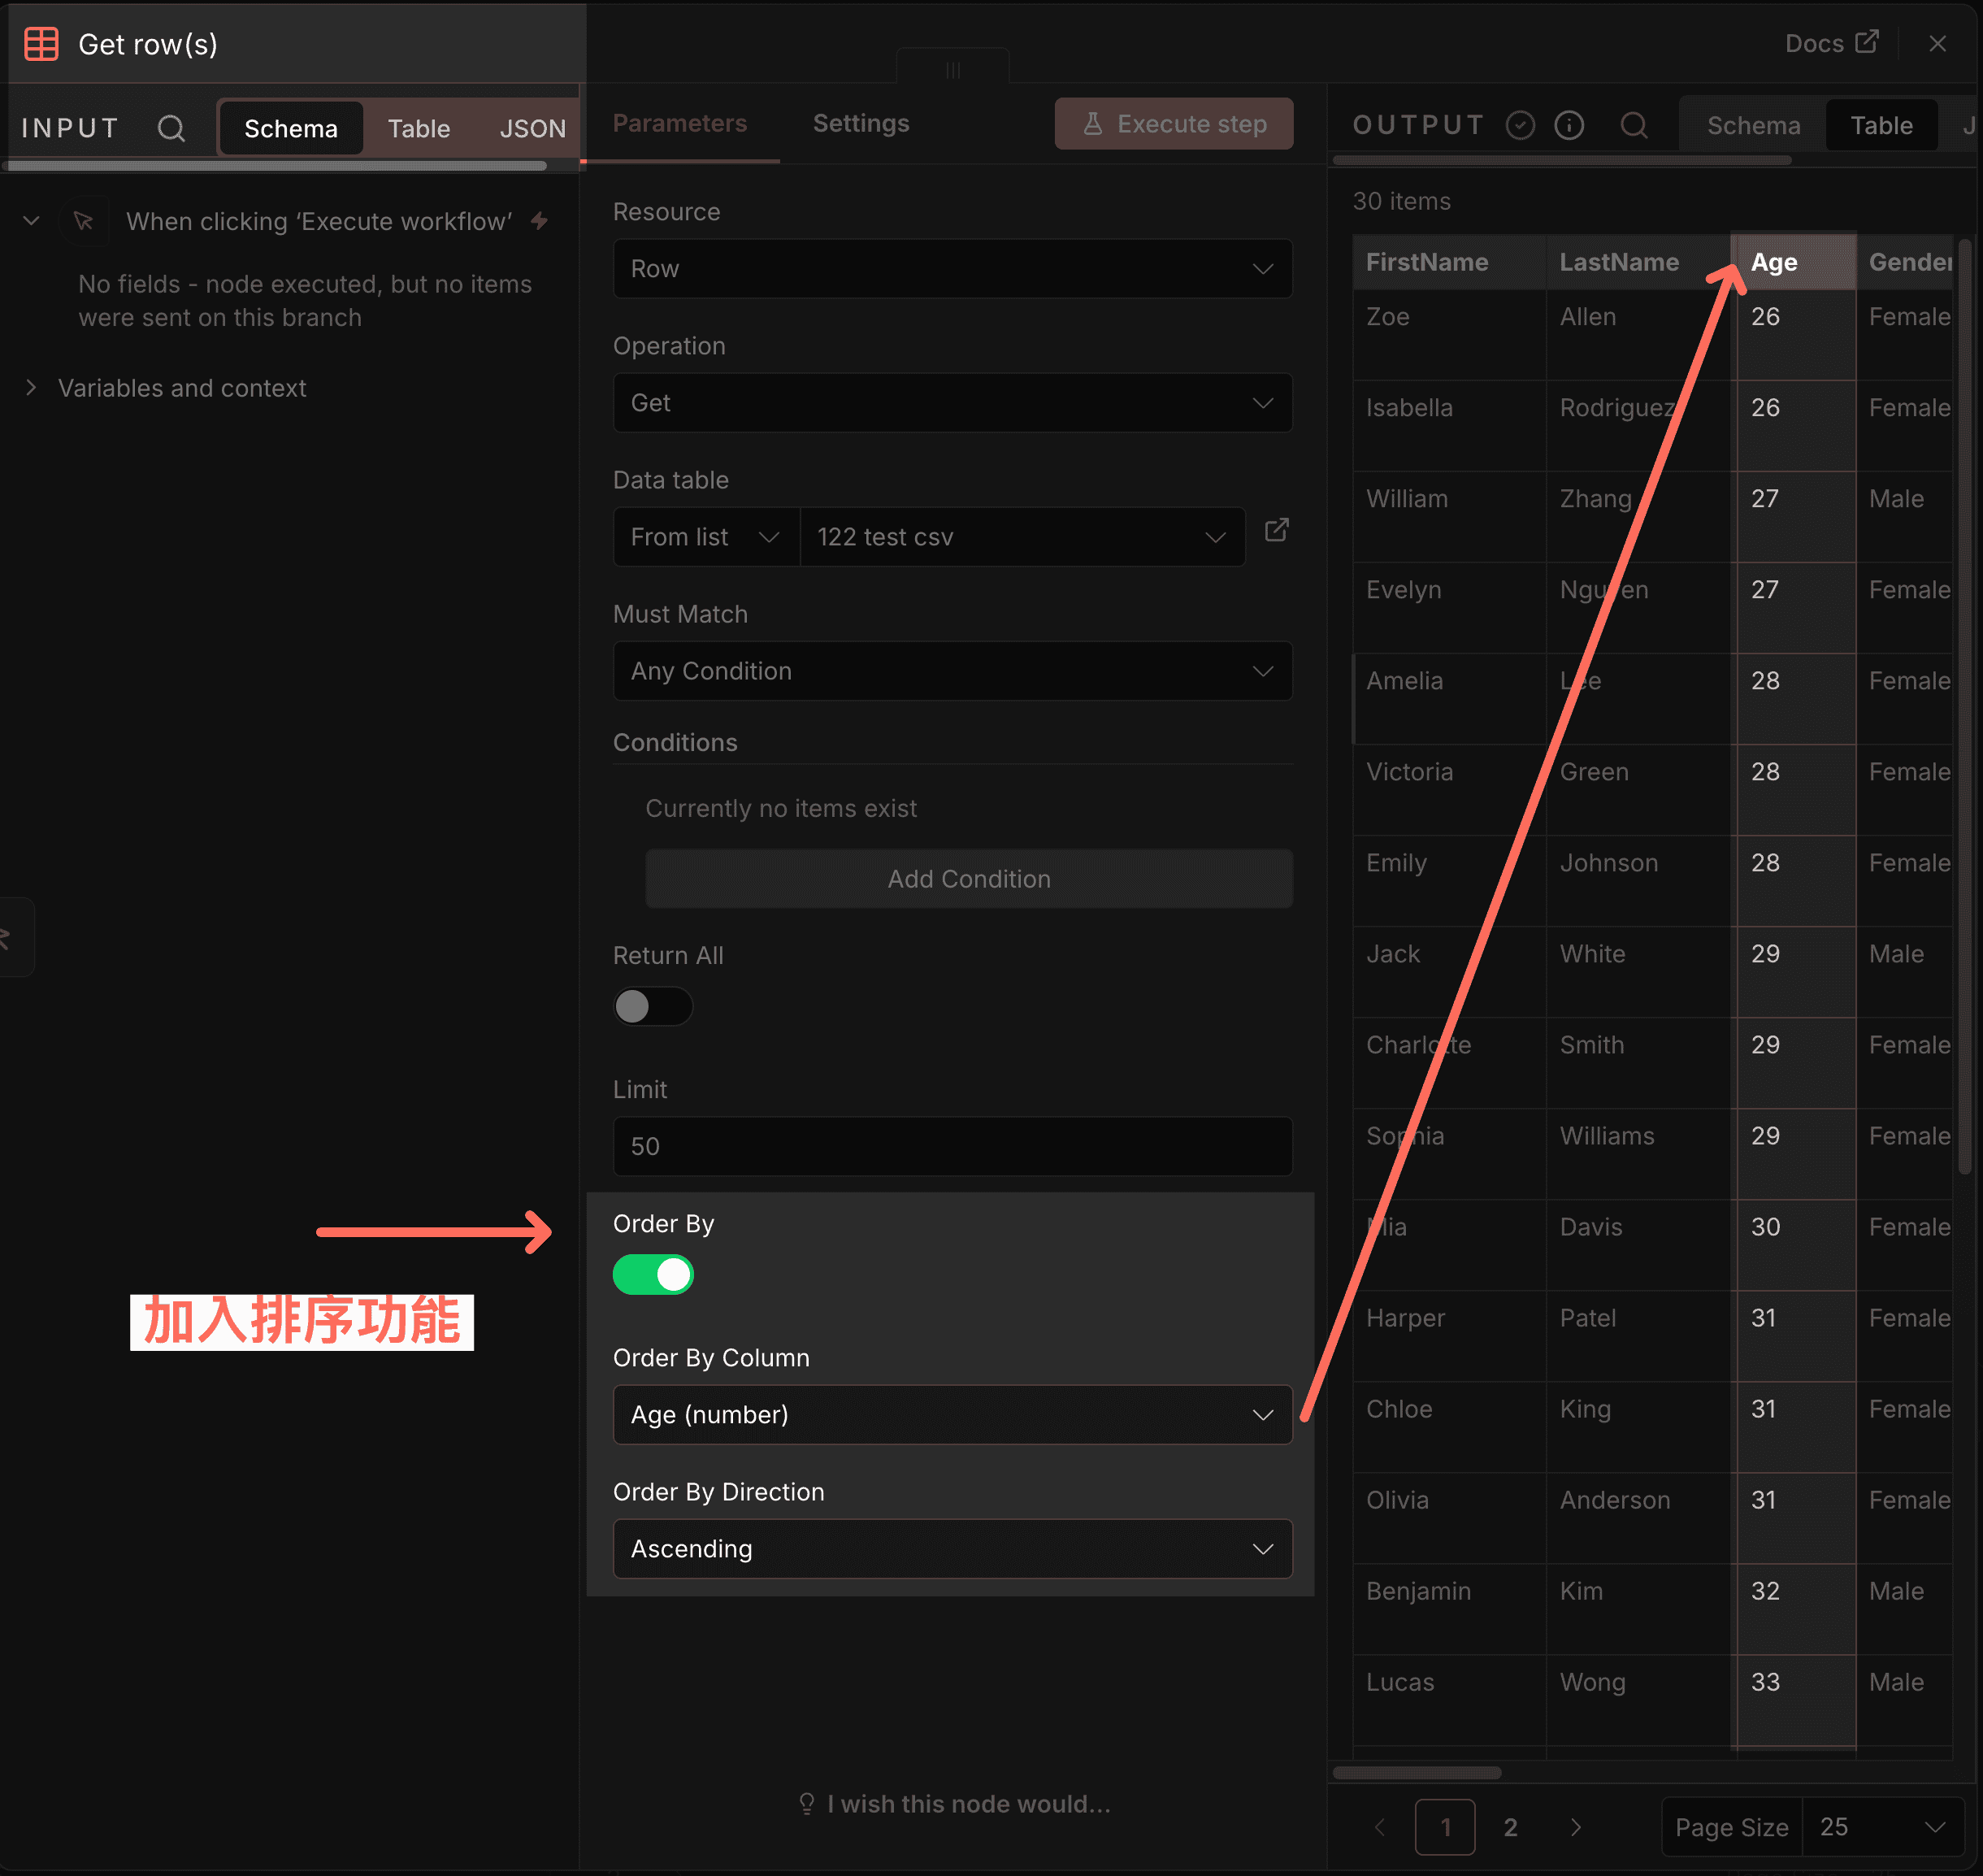Click the lightbulb icon near 'I wish this node would'
The image size is (1983, 1876).
(806, 1803)
